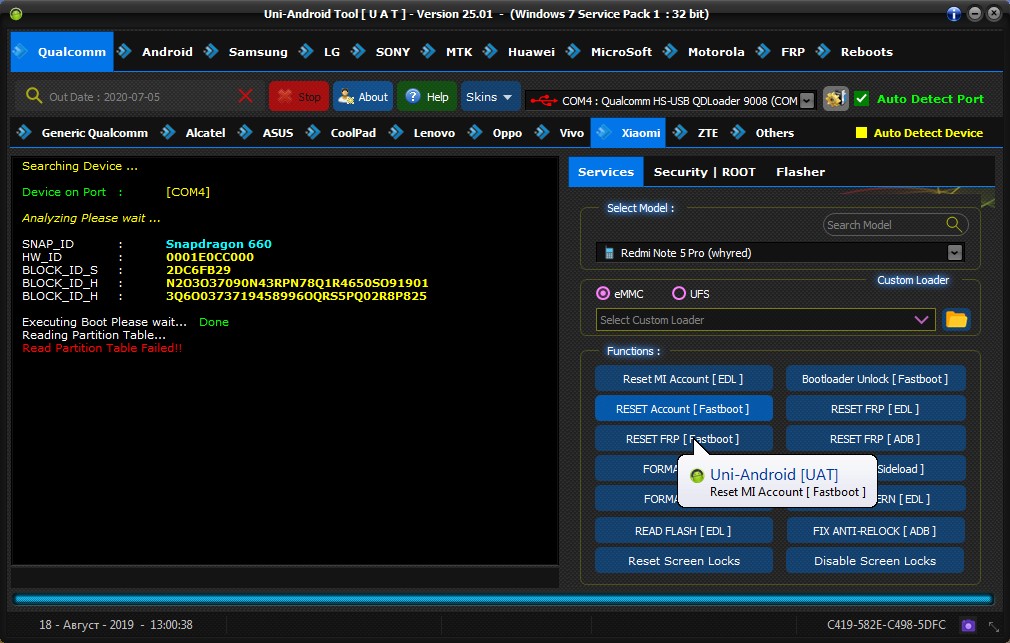Select the ASUS sub-tab
1010x643 pixels.
278,133
